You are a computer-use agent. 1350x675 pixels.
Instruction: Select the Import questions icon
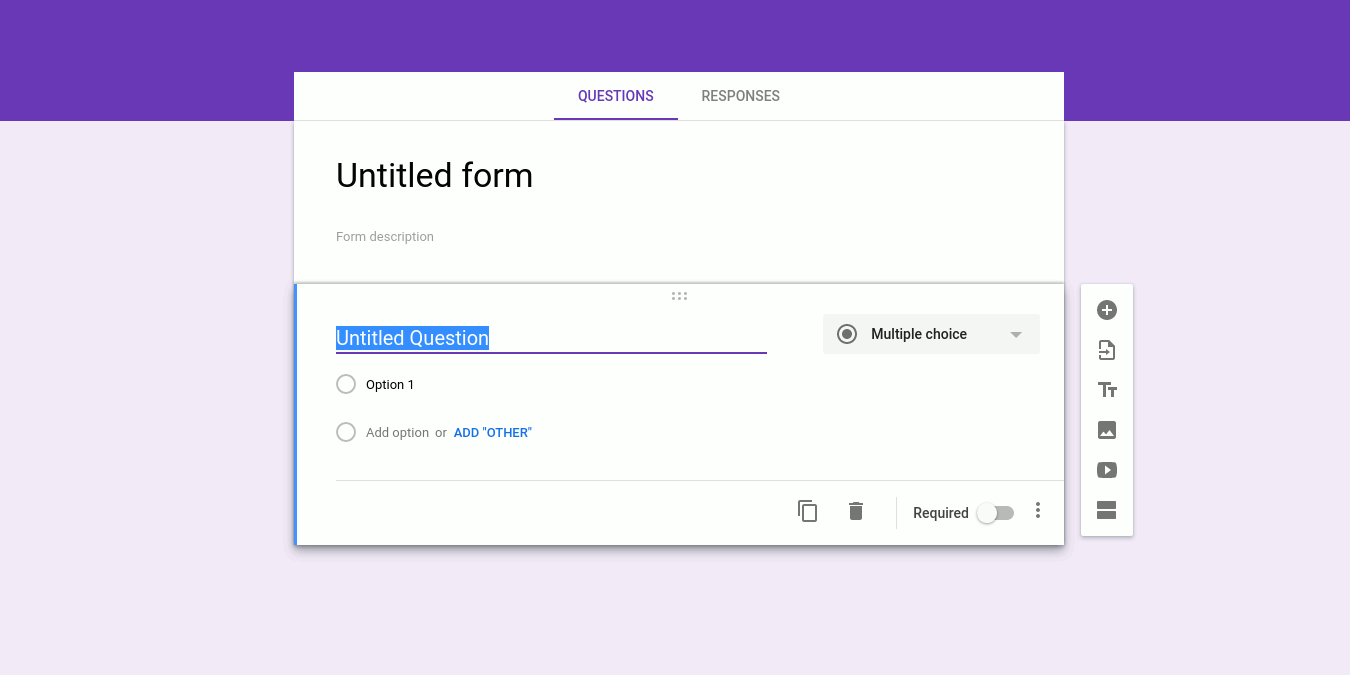(1106, 350)
